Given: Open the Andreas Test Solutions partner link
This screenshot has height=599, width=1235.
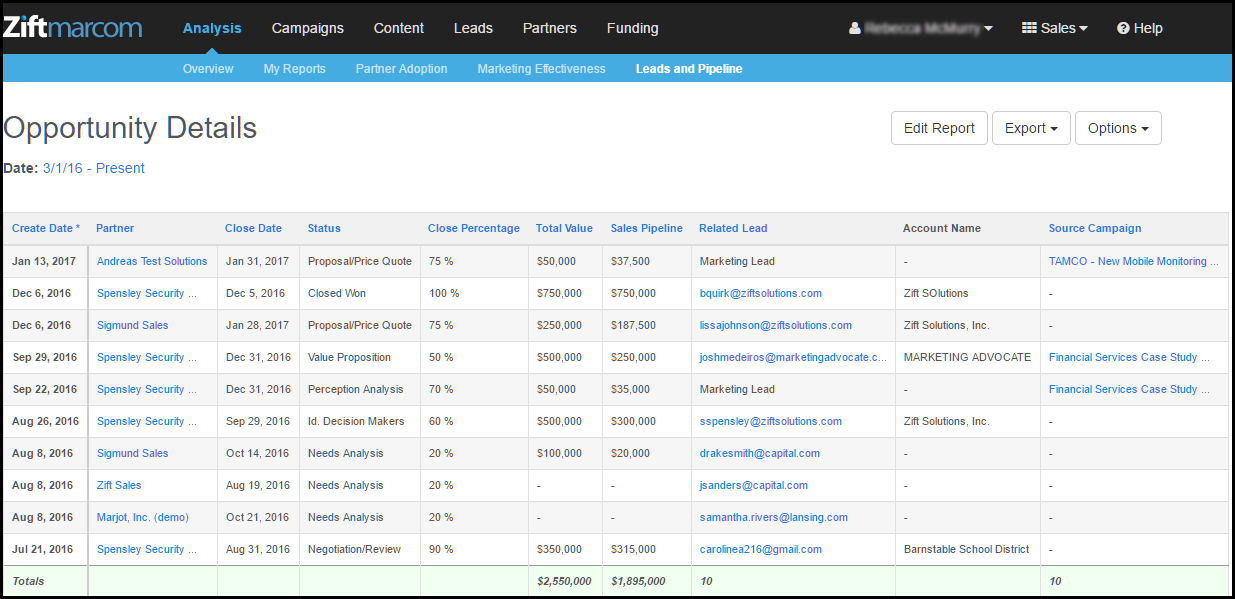Looking at the screenshot, I should [152, 261].
